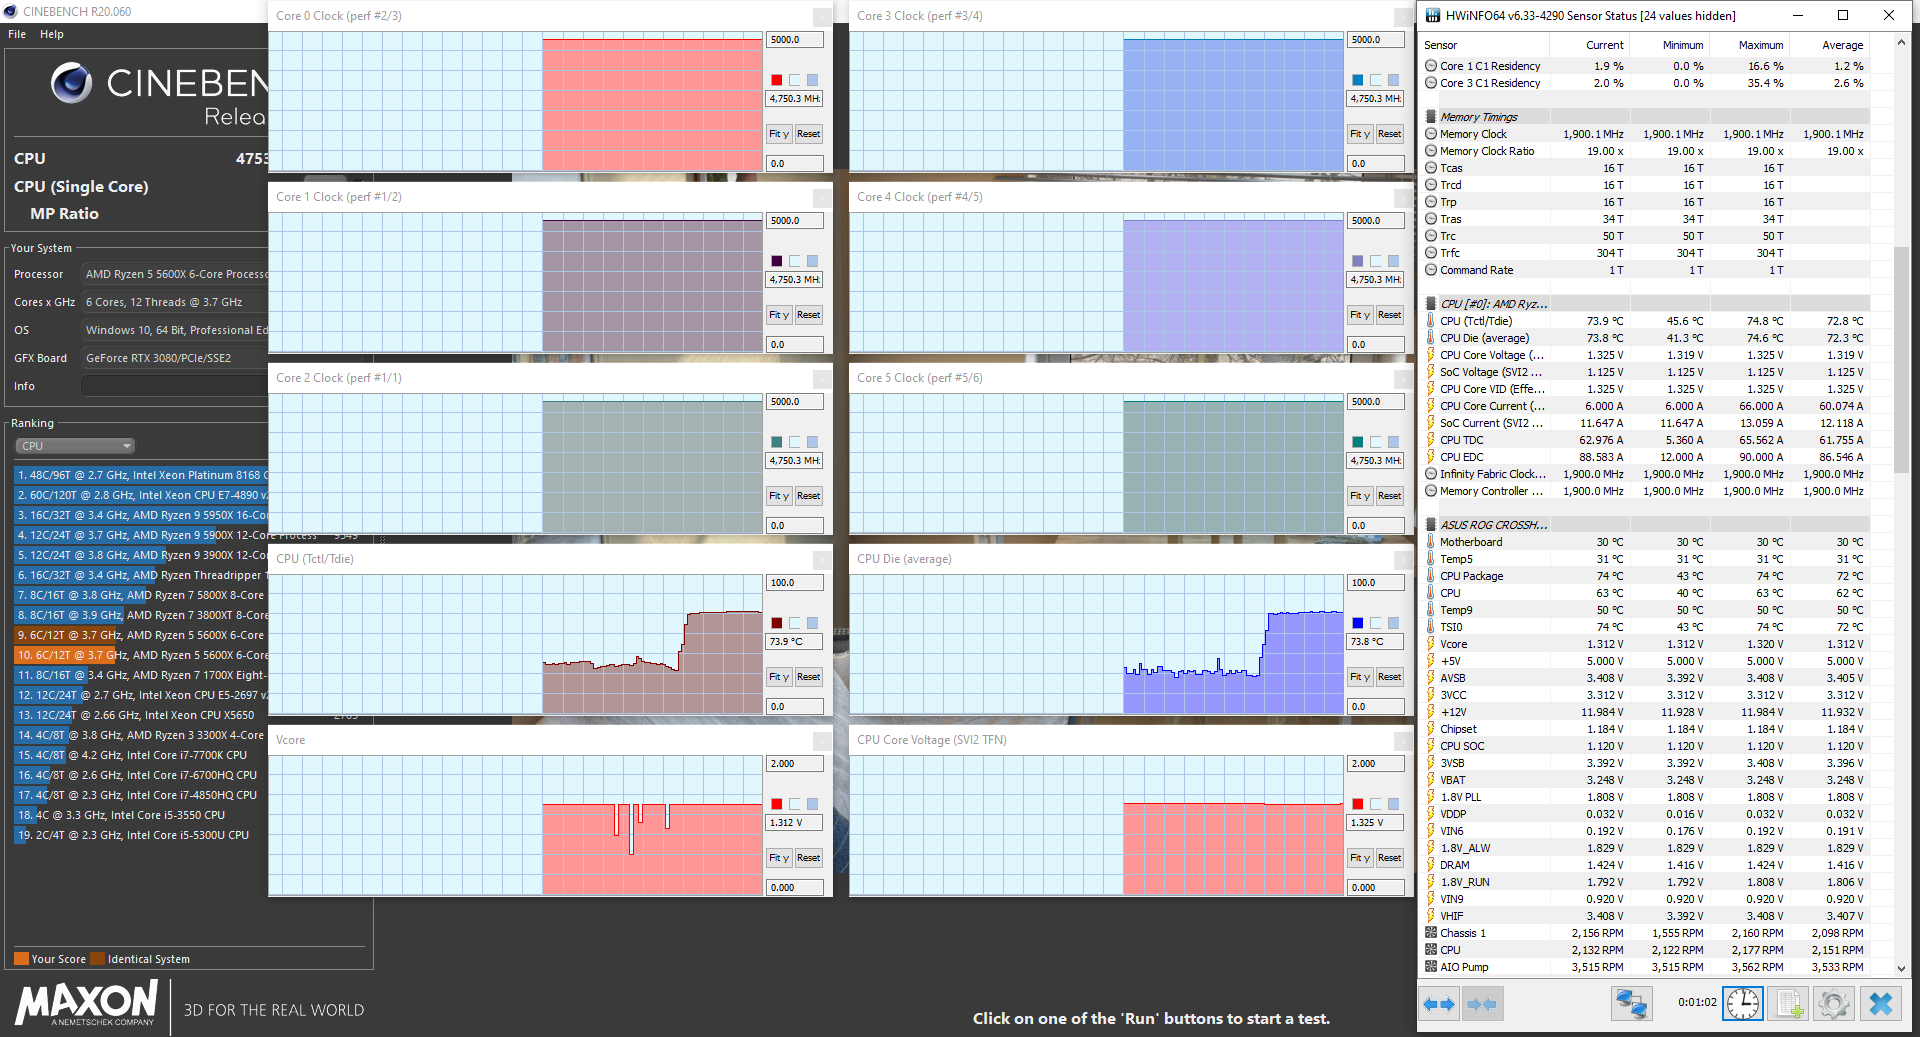Click blue line color swatch in Core 3 graph
The height and width of the screenshot is (1037, 1920).
point(1358,80)
